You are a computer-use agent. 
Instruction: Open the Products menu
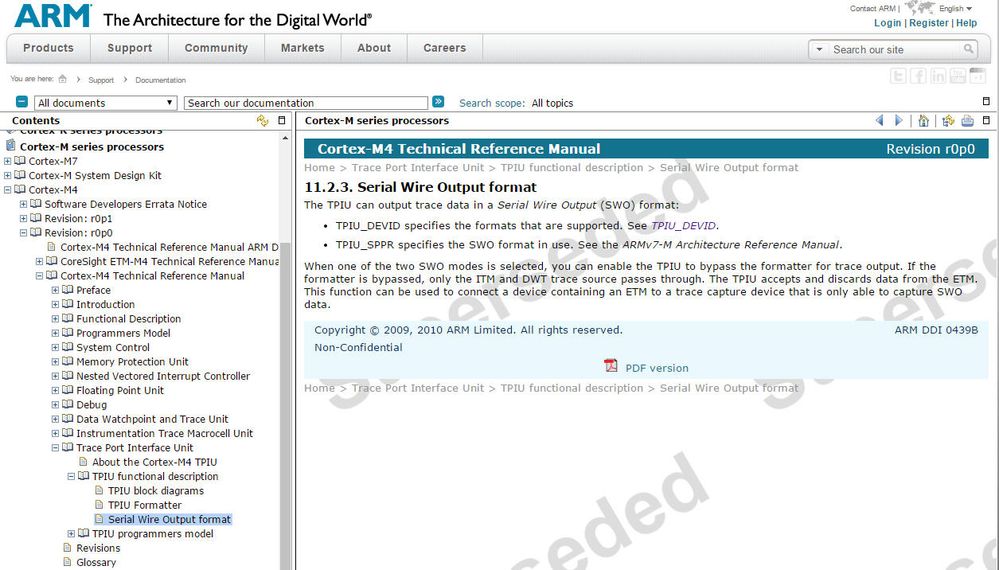tap(48, 48)
